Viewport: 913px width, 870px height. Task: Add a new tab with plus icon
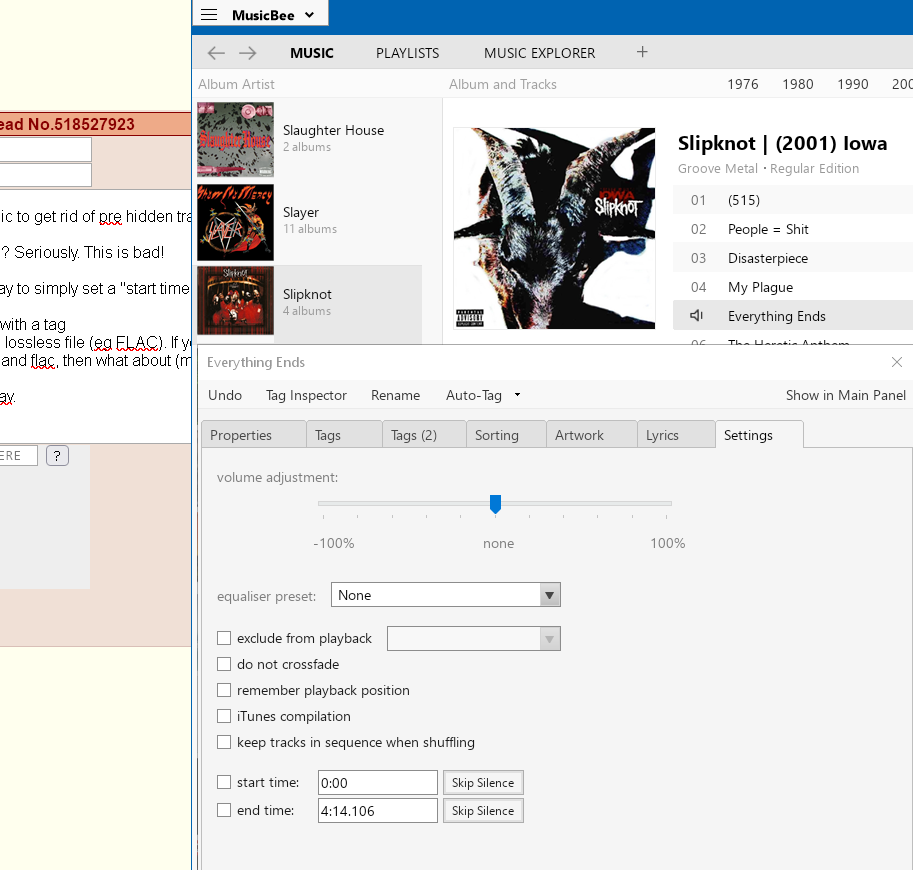642,53
